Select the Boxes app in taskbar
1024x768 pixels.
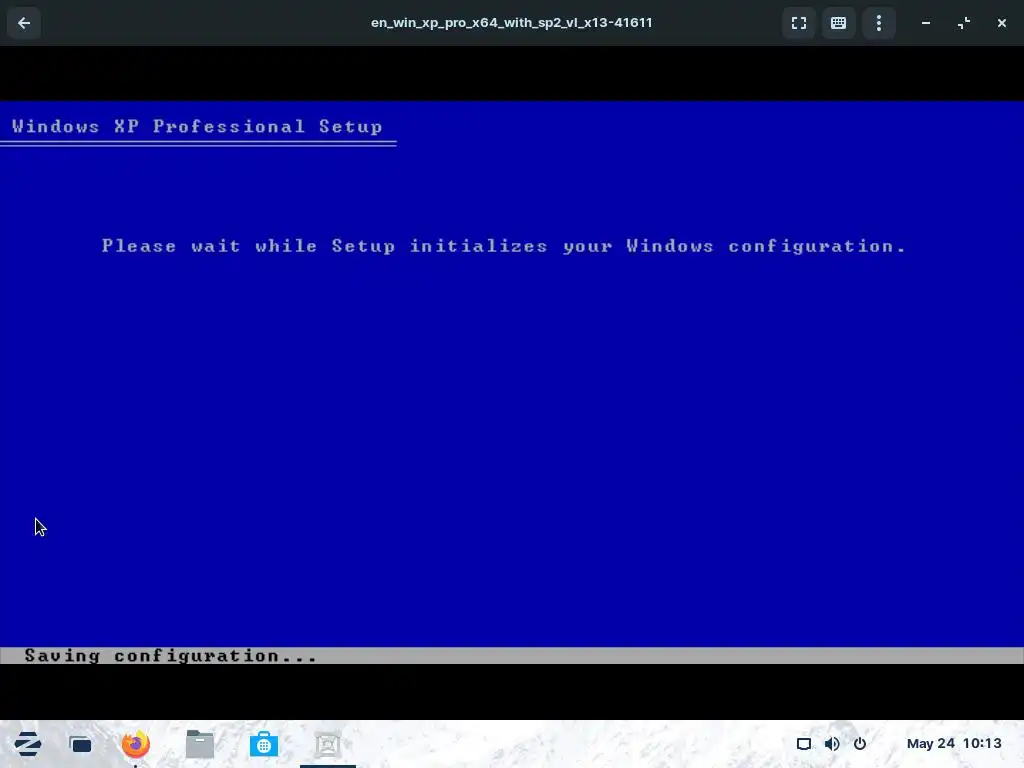pyautogui.click(x=328, y=744)
